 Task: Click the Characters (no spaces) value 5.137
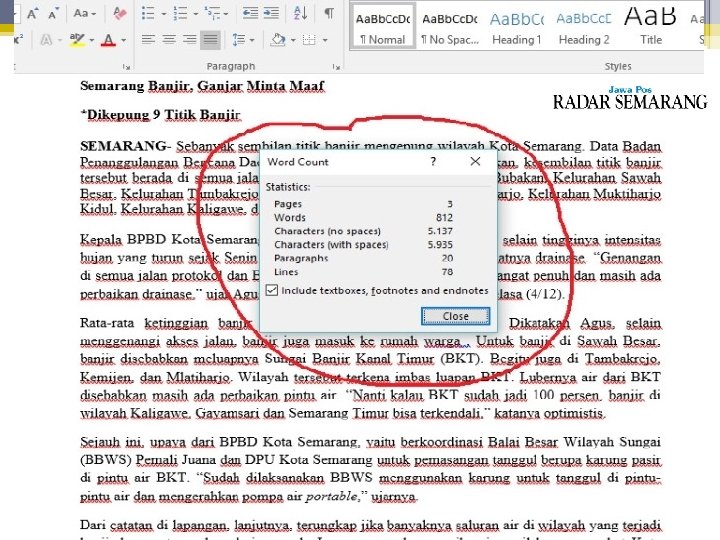(x=440, y=231)
